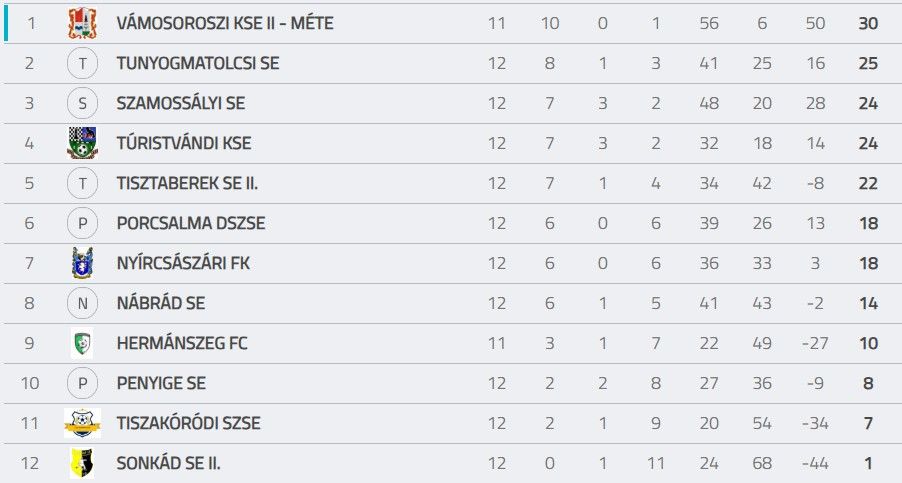The width and height of the screenshot is (902, 483).
Task: Click the SONKÁD SE II. team name
Action: point(169,463)
